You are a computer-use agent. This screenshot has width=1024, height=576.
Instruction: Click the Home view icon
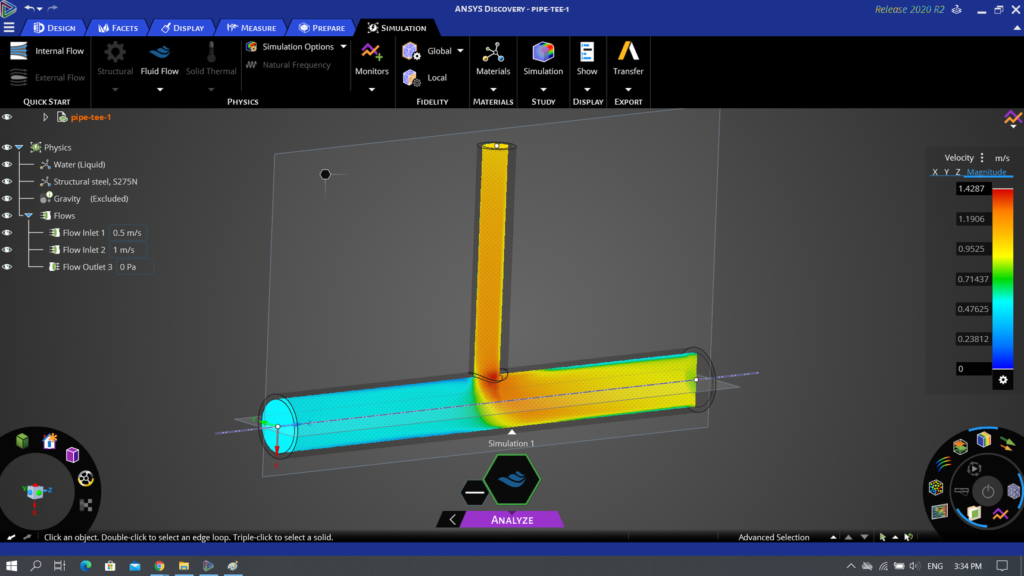(x=50, y=441)
